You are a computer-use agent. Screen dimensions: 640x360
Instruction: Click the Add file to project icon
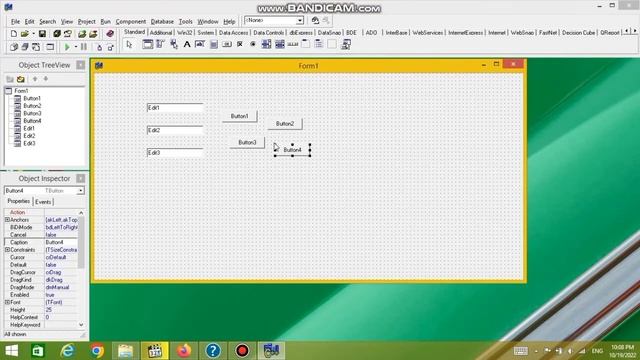82,34
